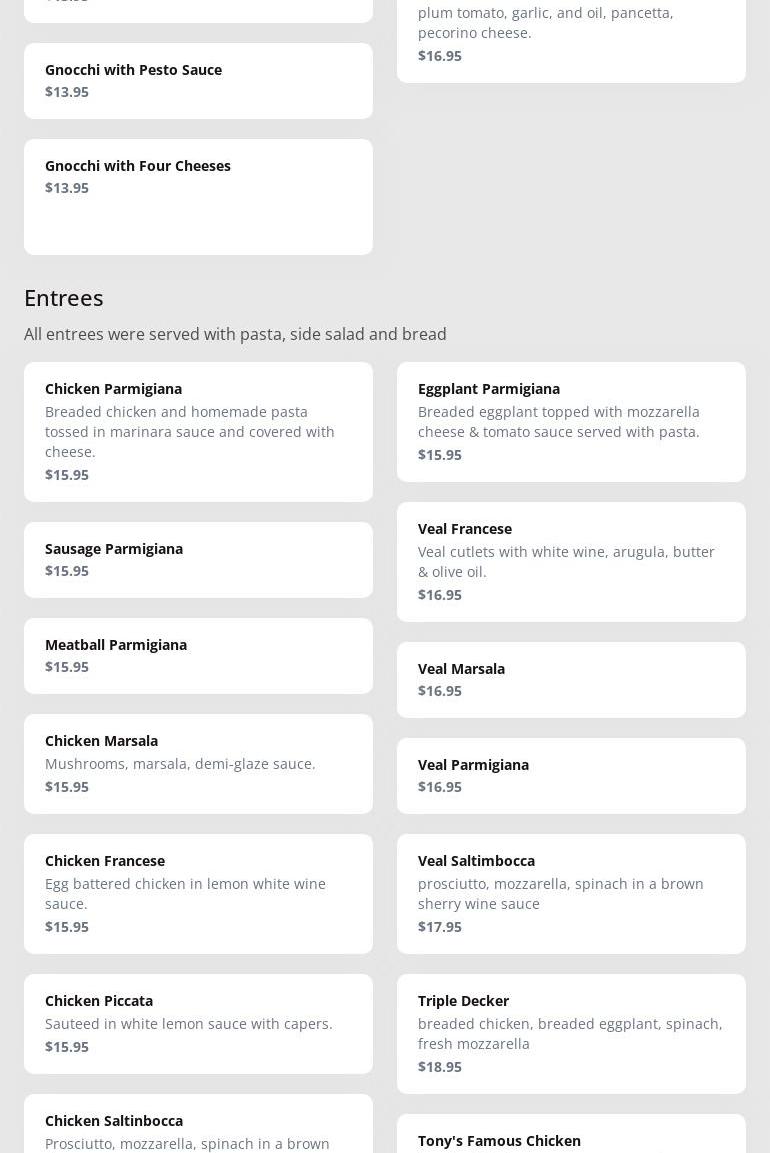This screenshot has height=1153, width=770.
Task: Click the Entrees section heading
Action: click(64, 298)
